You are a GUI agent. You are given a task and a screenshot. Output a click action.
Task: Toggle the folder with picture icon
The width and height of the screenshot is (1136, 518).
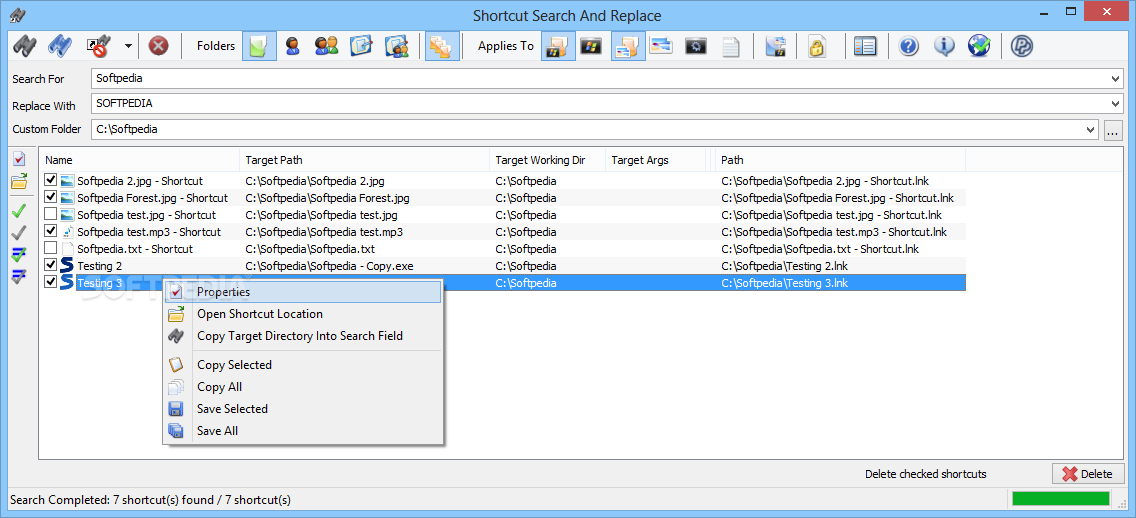tap(628, 46)
